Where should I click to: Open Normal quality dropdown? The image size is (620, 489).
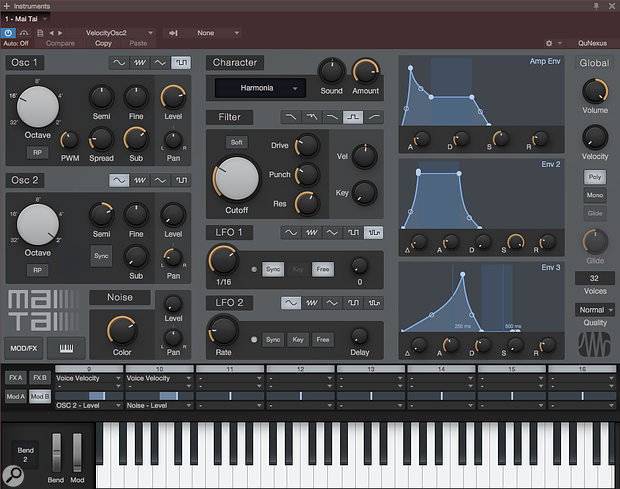click(x=595, y=310)
